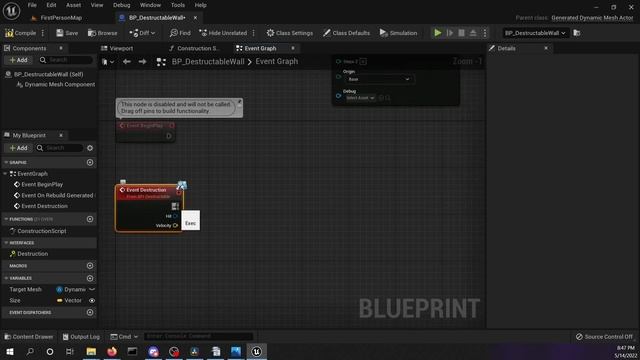Screen dimensions: 640x360
Task: Open Class Settings
Action: [x=290, y=33]
